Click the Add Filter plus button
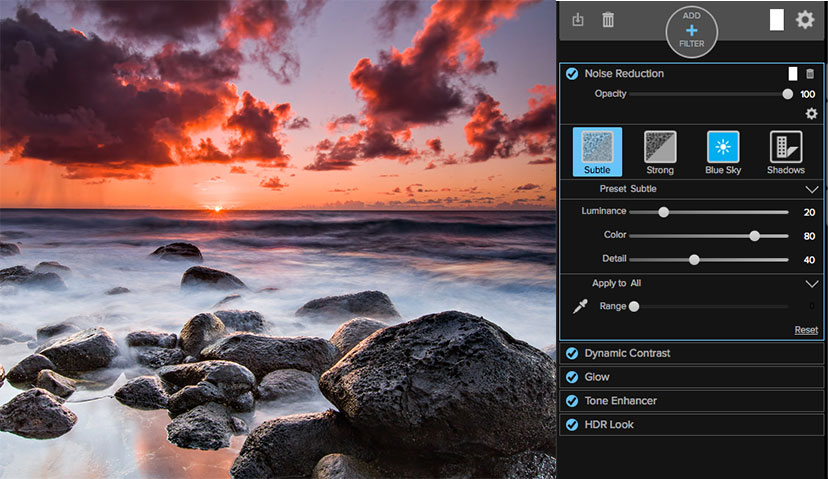 (691, 29)
